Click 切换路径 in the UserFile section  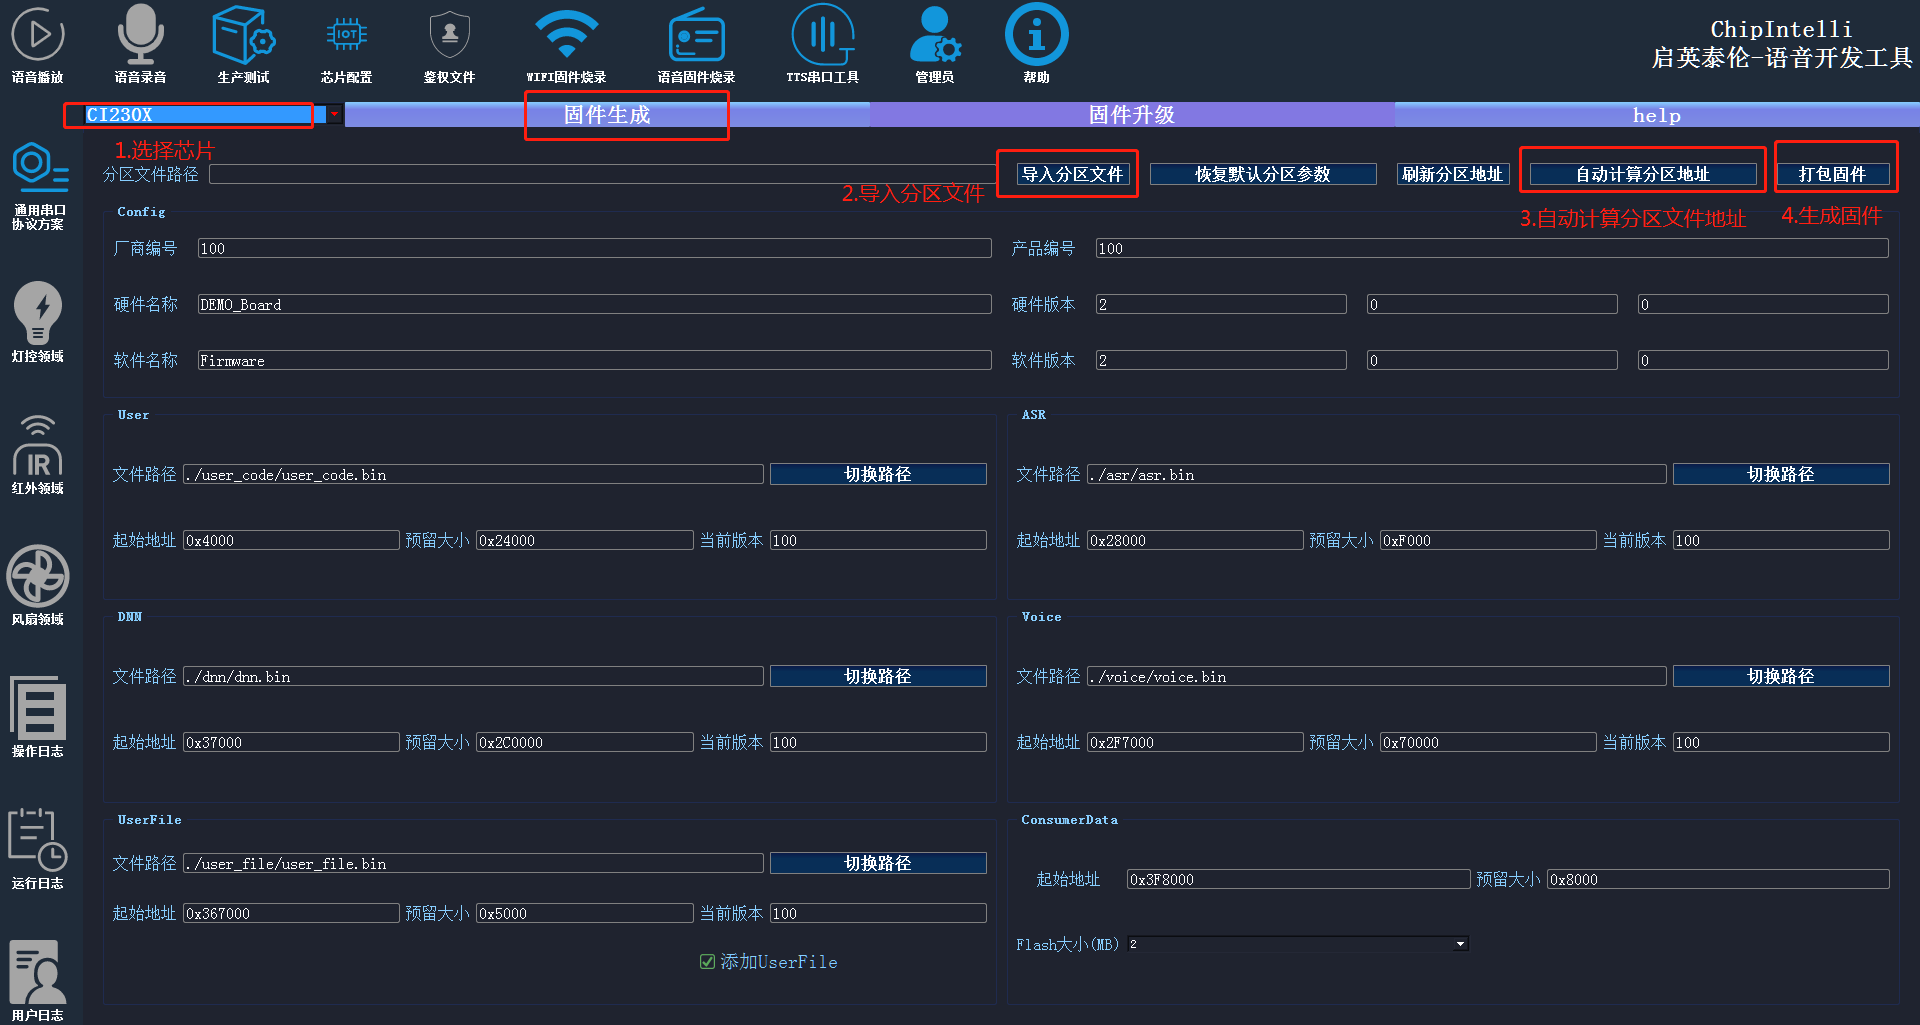tap(878, 863)
